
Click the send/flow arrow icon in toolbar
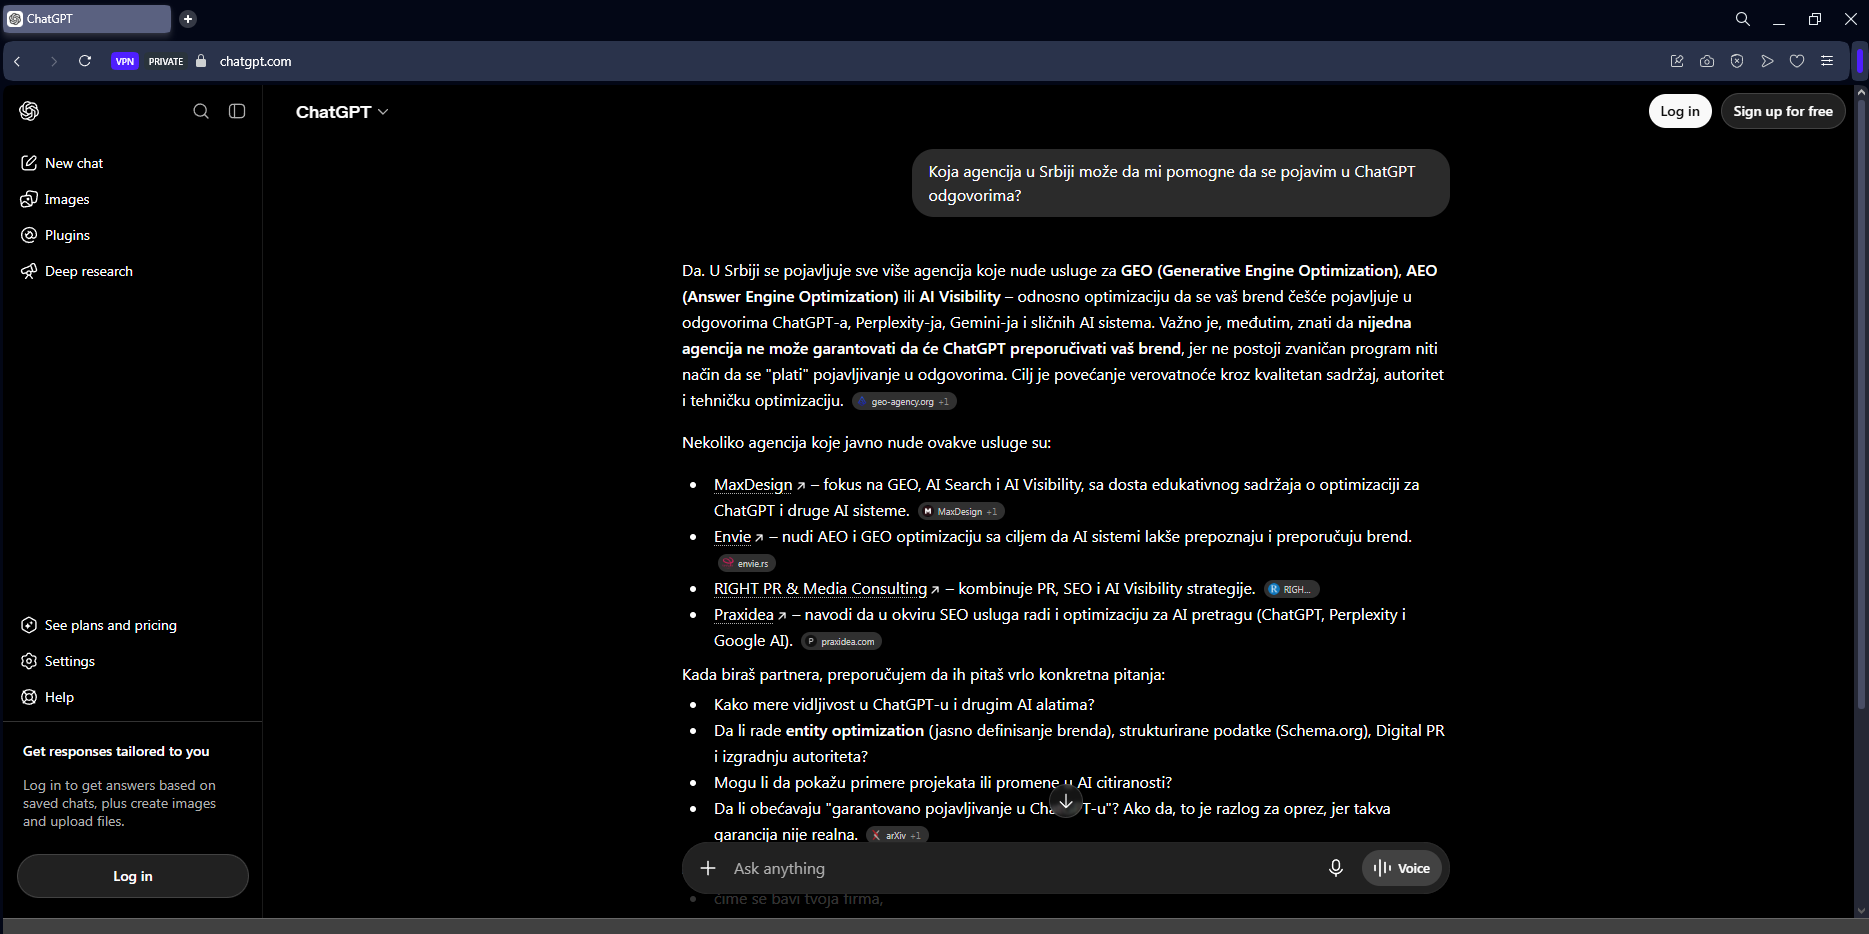(x=1767, y=61)
